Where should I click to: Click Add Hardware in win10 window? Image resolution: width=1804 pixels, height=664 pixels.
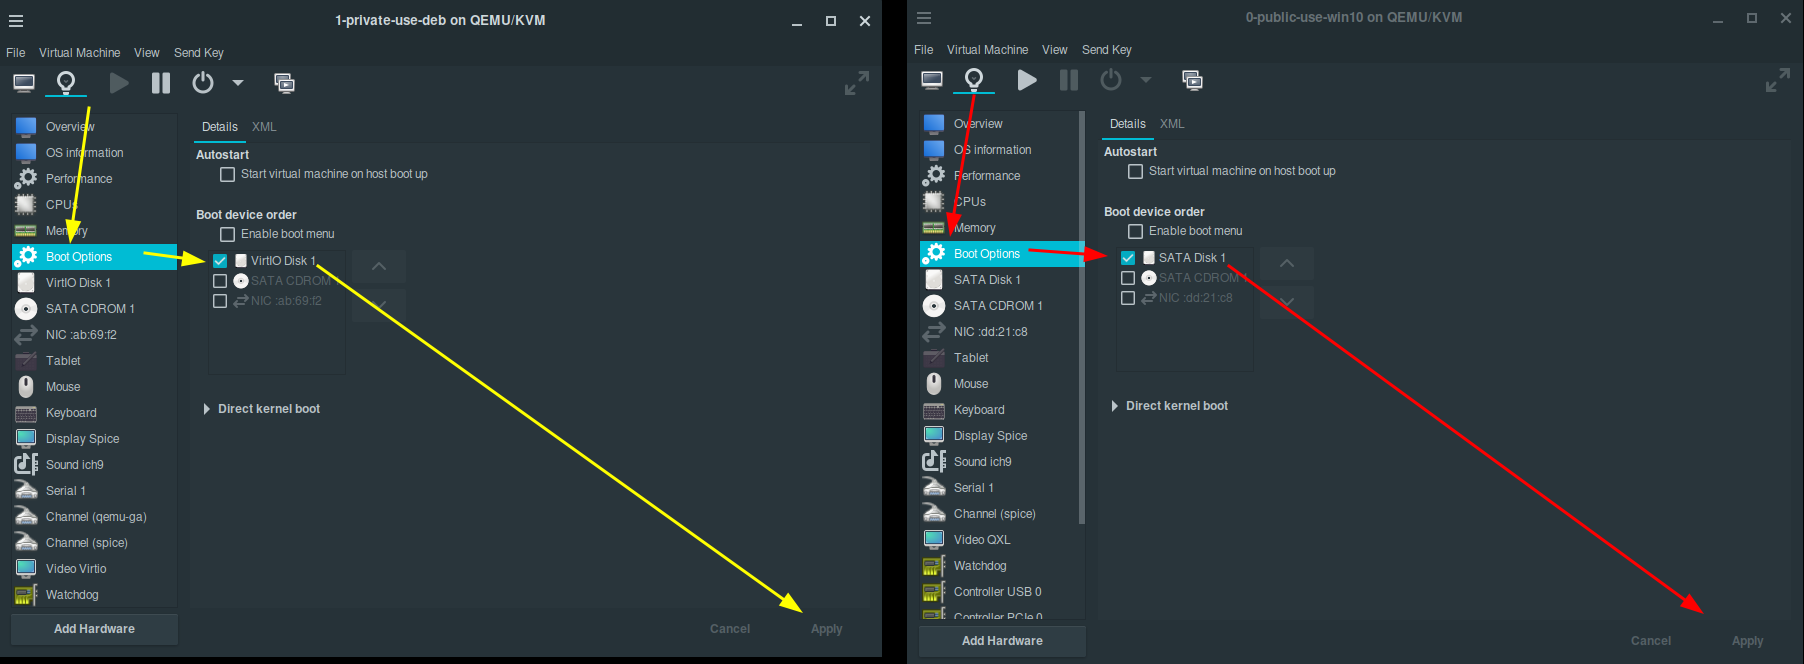[x=1003, y=641]
